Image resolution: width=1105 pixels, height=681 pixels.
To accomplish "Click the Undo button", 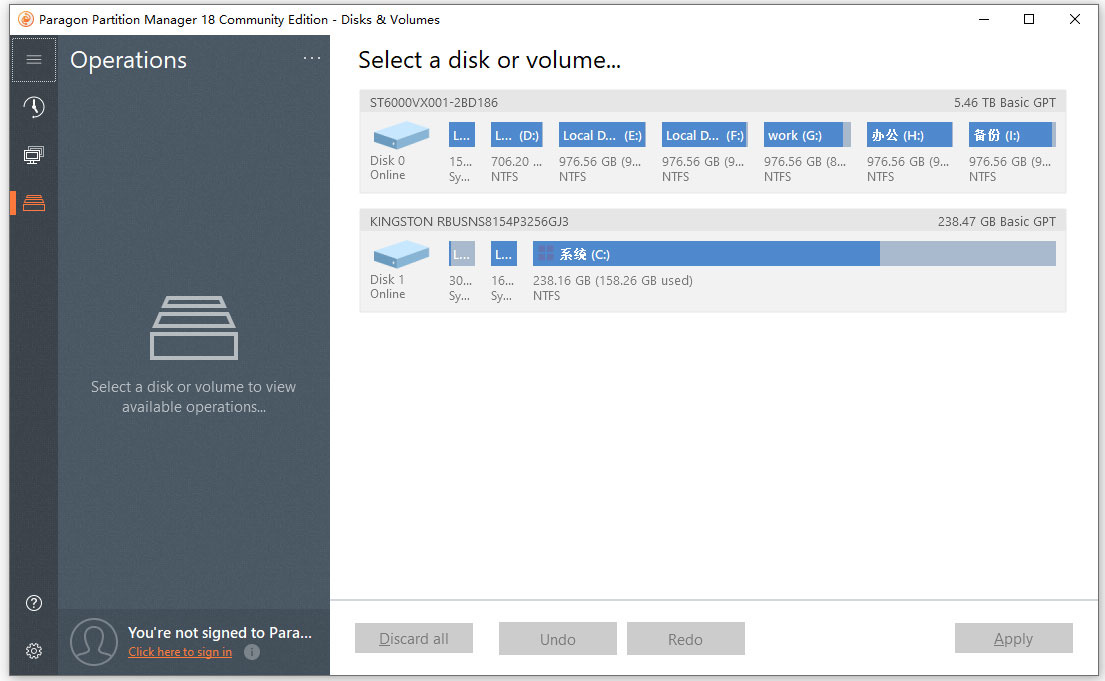I will point(557,638).
